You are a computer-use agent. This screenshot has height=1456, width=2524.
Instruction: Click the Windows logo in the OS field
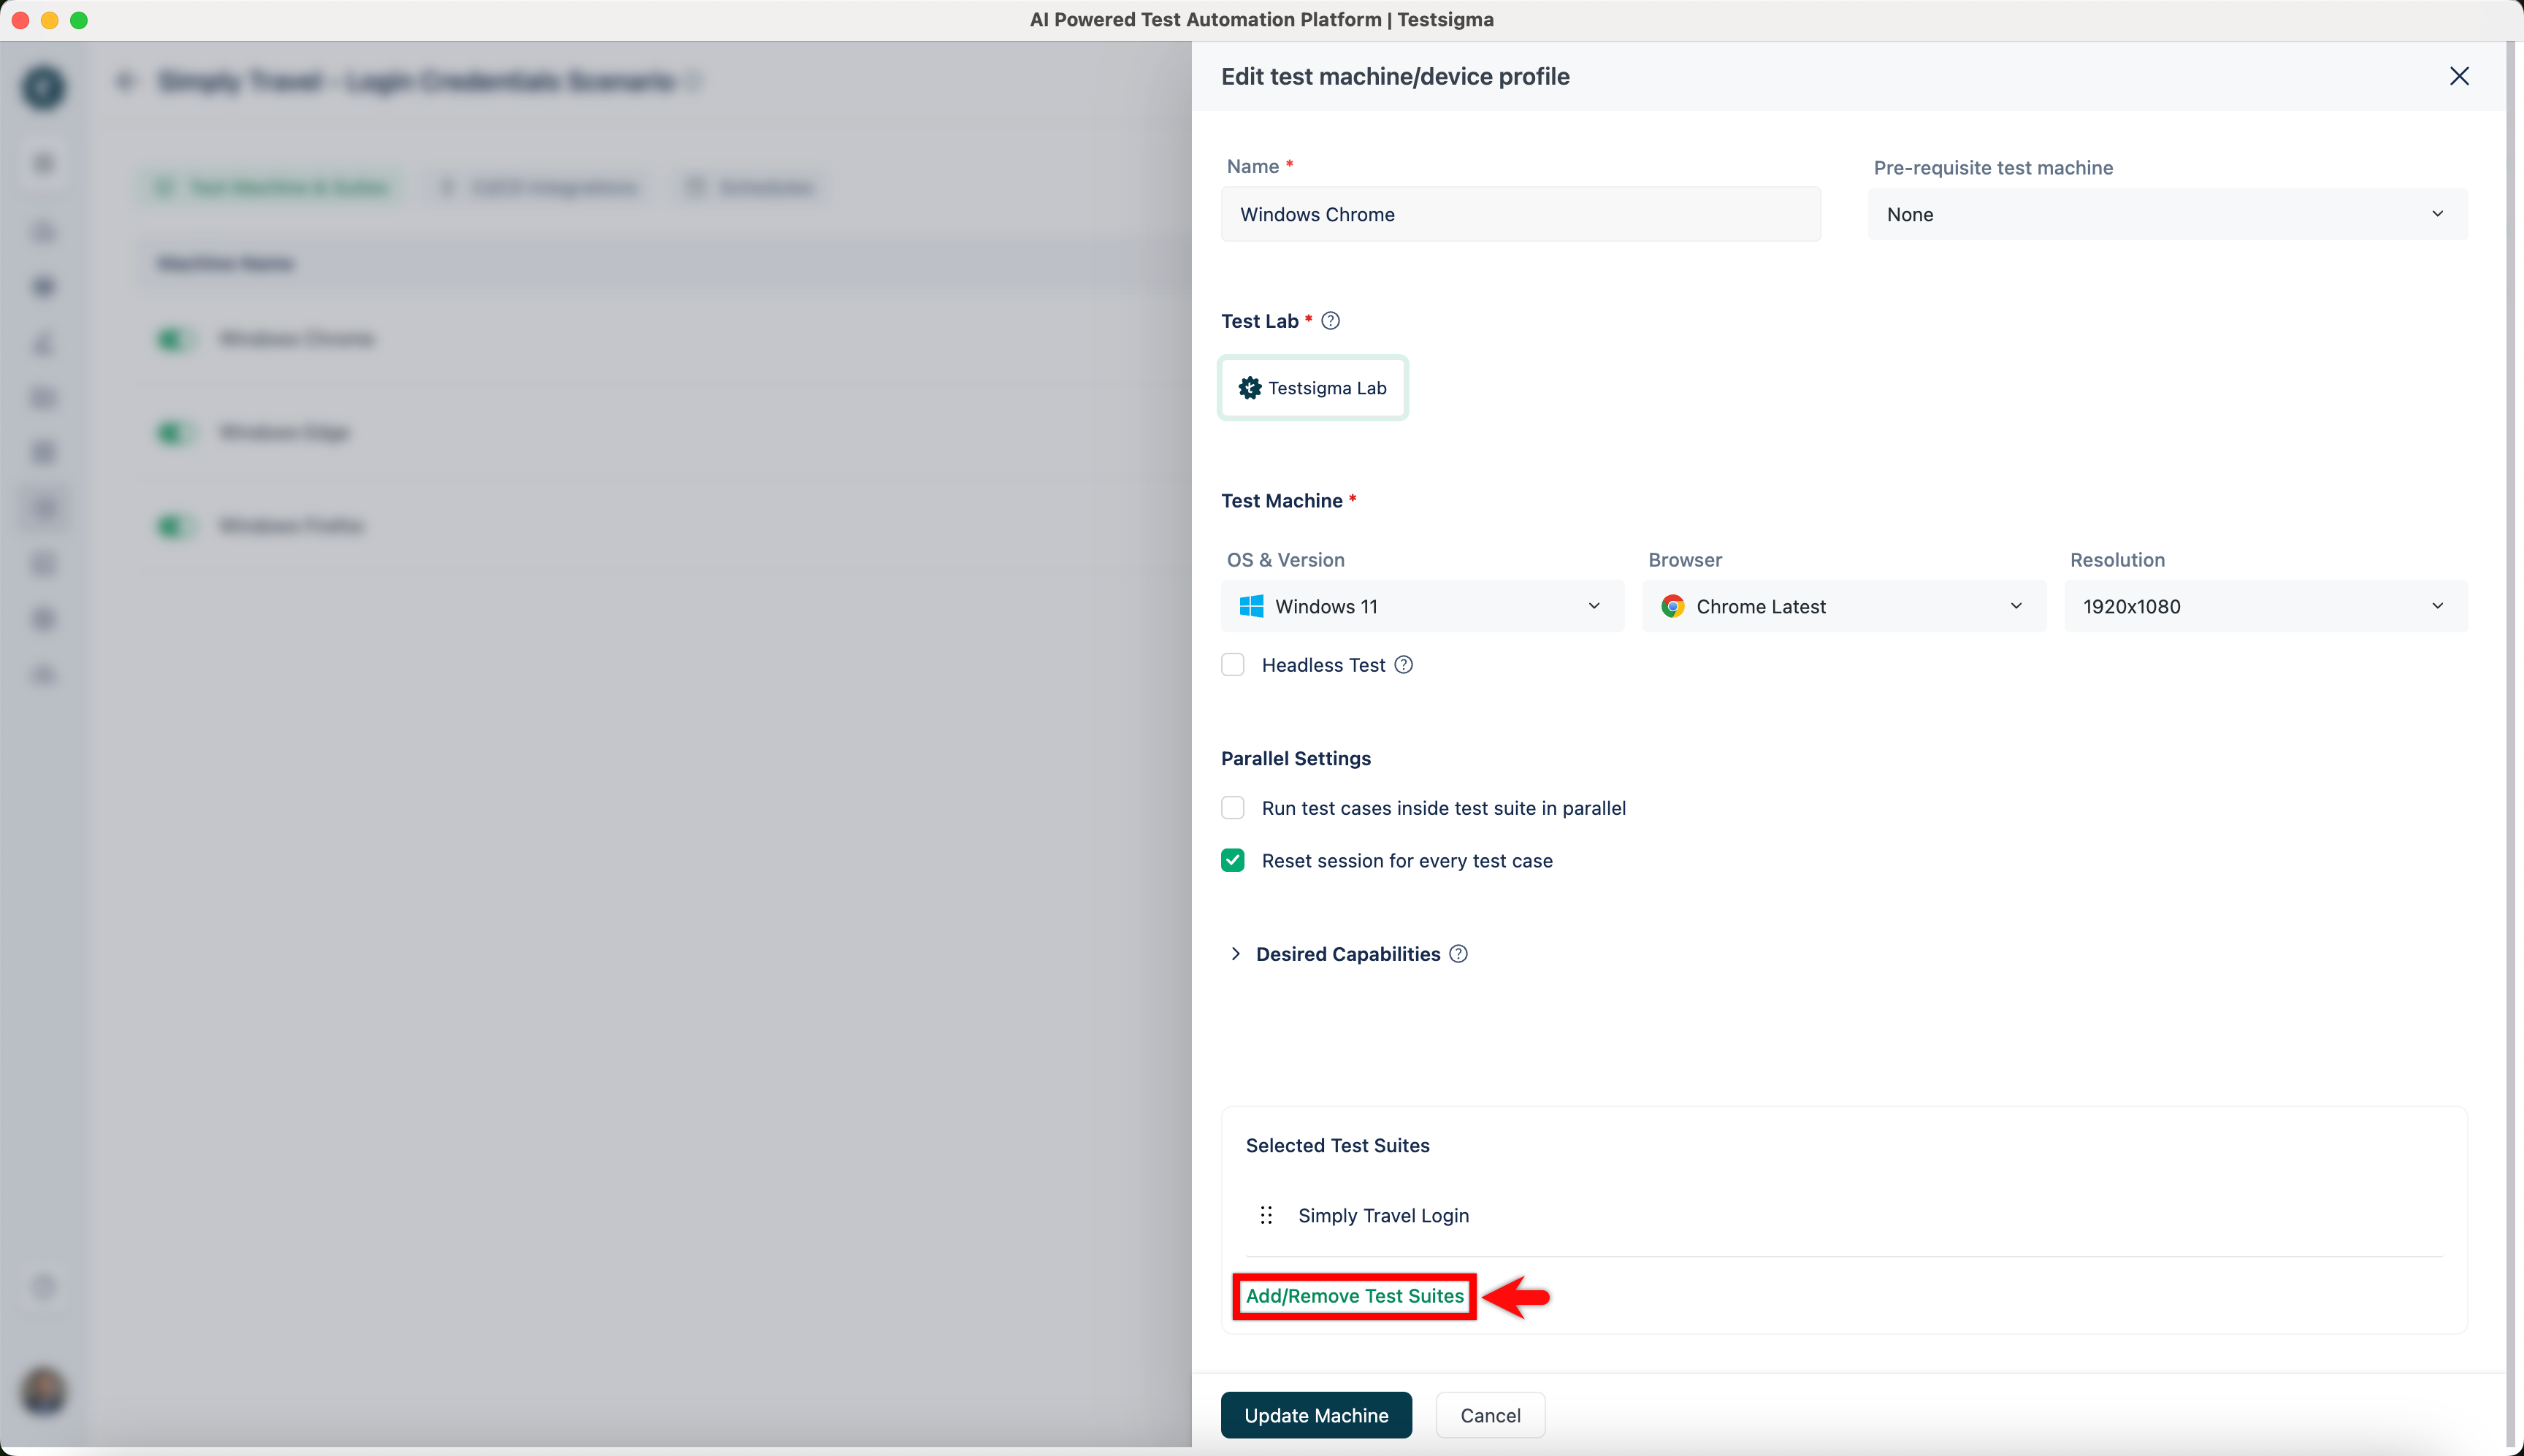tap(1251, 606)
